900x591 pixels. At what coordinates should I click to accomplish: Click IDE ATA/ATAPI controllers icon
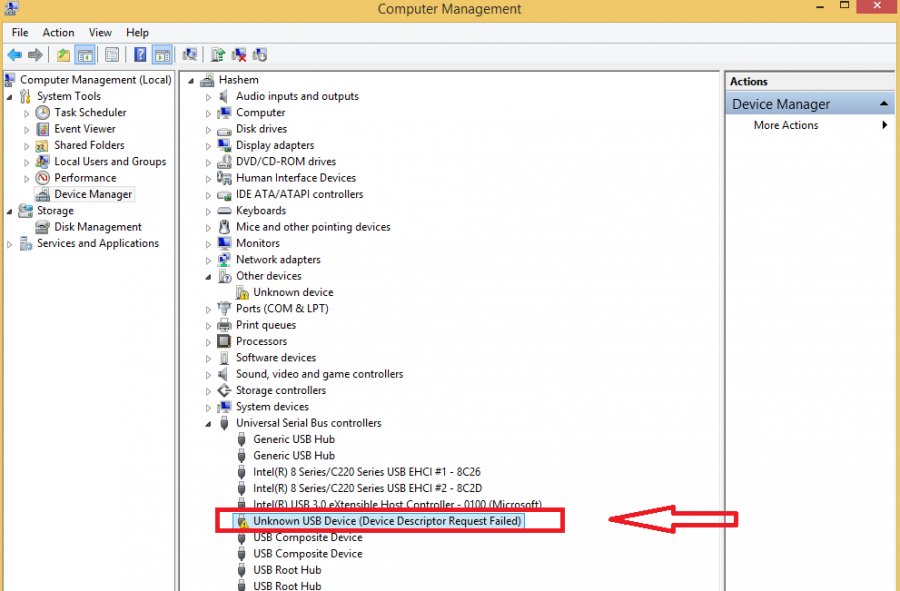[224, 195]
